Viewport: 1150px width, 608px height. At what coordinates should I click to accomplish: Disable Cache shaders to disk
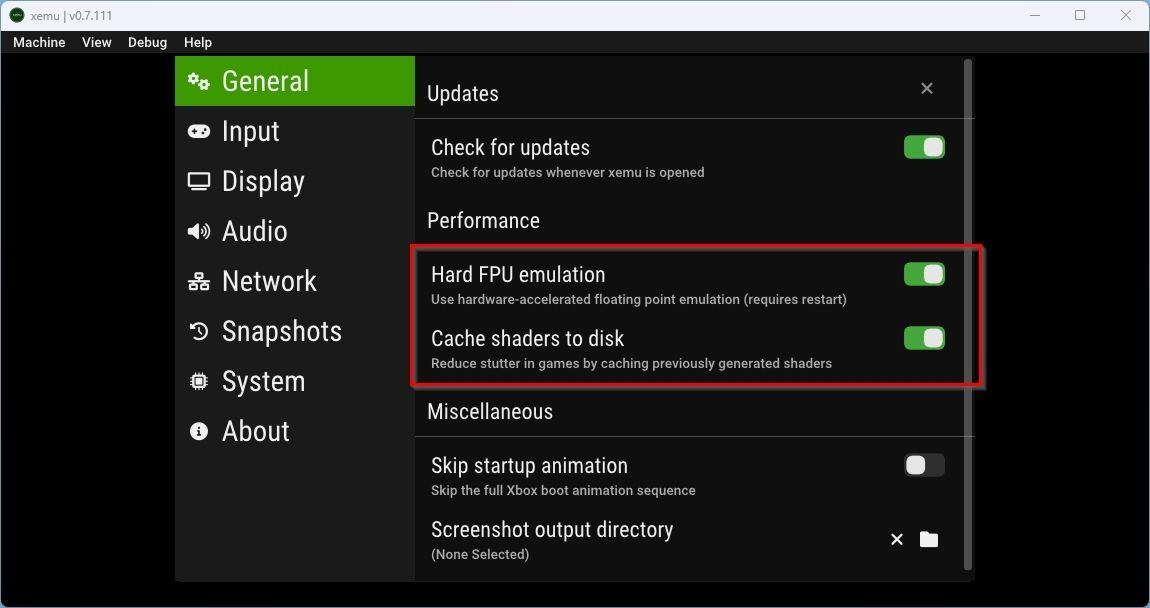923,338
